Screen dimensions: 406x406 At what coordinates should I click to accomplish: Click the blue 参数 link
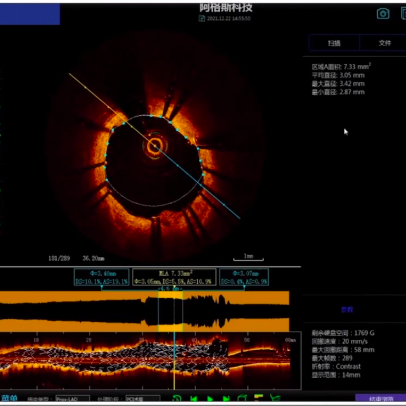point(347,310)
